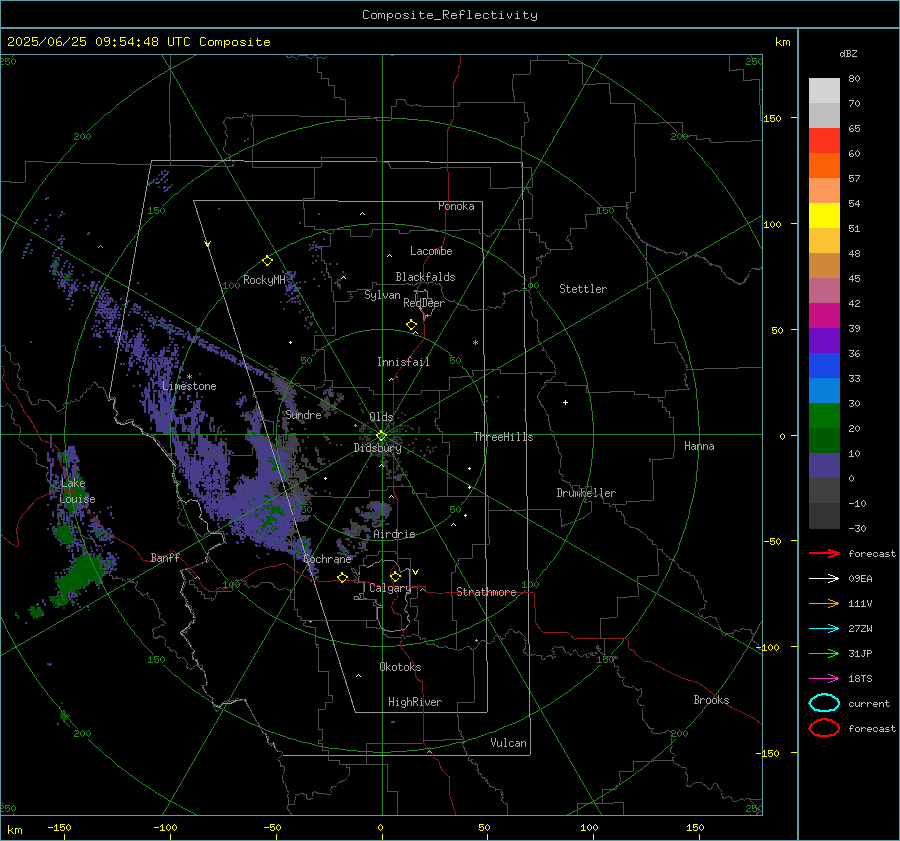Click the yellow diamond marker below RedDeer
This screenshot has width=900, height=841.
(x=411, y=325)
